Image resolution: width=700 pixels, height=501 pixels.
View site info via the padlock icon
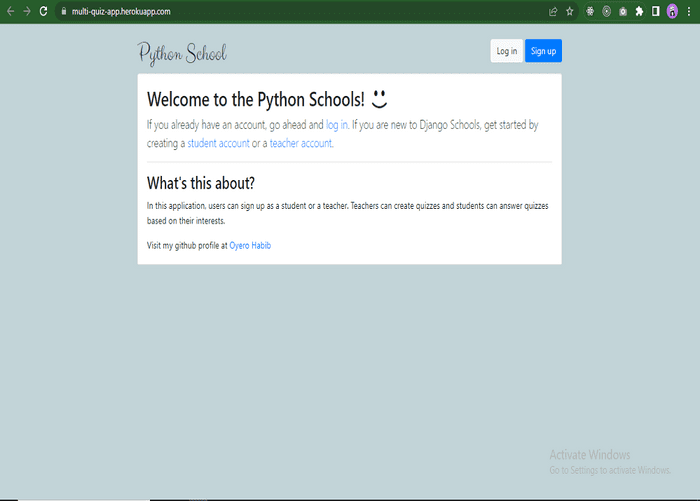[x=64, y=12]
